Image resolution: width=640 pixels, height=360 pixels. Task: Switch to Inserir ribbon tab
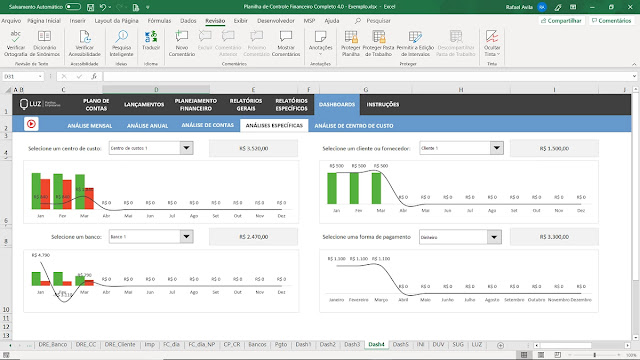pyautogui.click(x=78, y=21)
